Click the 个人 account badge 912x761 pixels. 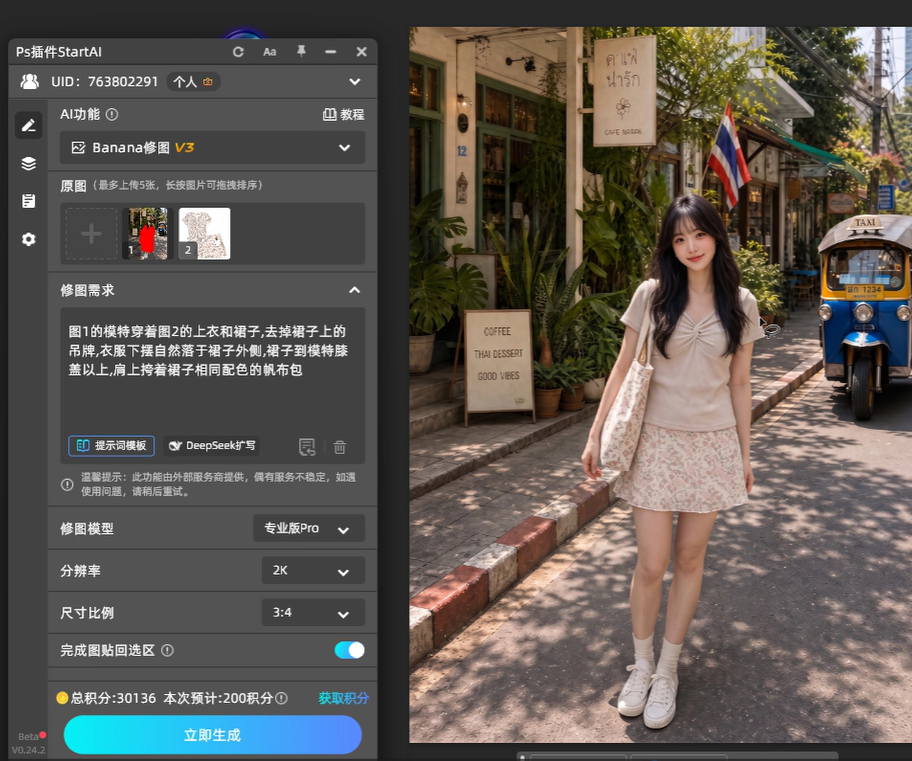click(x=193, y=82)
